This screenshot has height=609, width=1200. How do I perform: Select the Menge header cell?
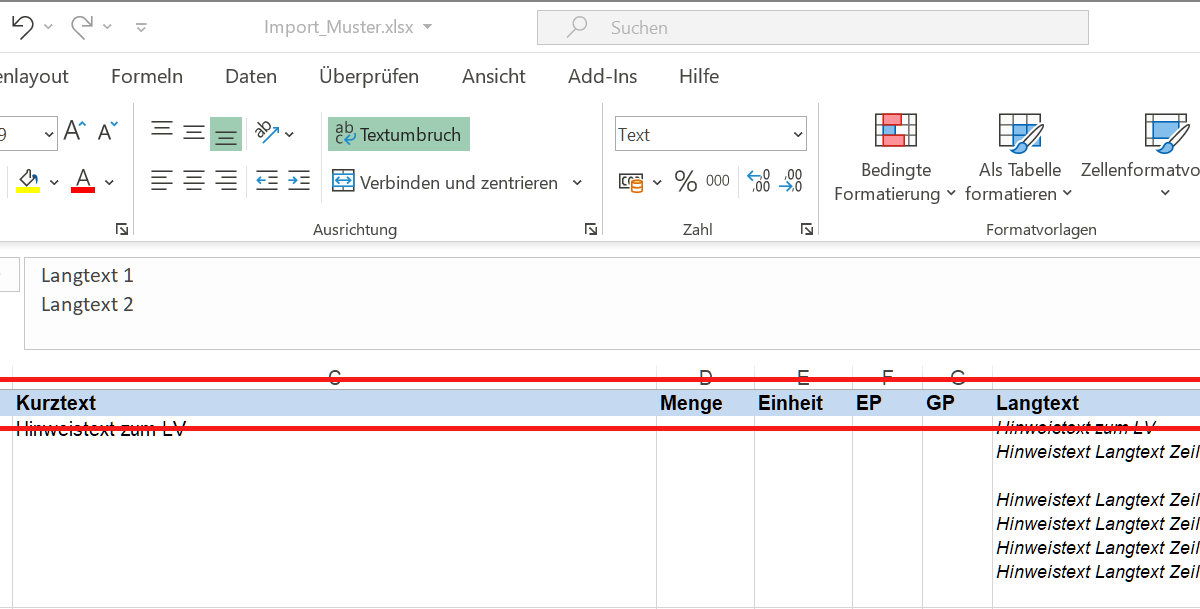[705, 403]
